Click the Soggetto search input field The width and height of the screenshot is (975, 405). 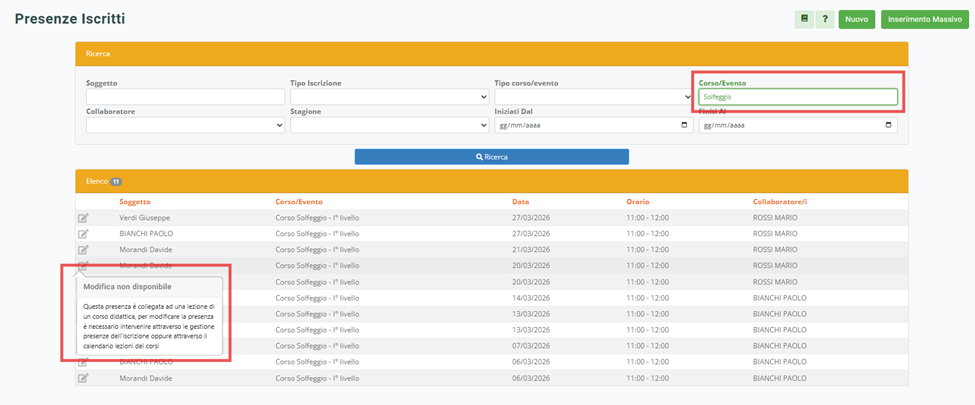185,96
